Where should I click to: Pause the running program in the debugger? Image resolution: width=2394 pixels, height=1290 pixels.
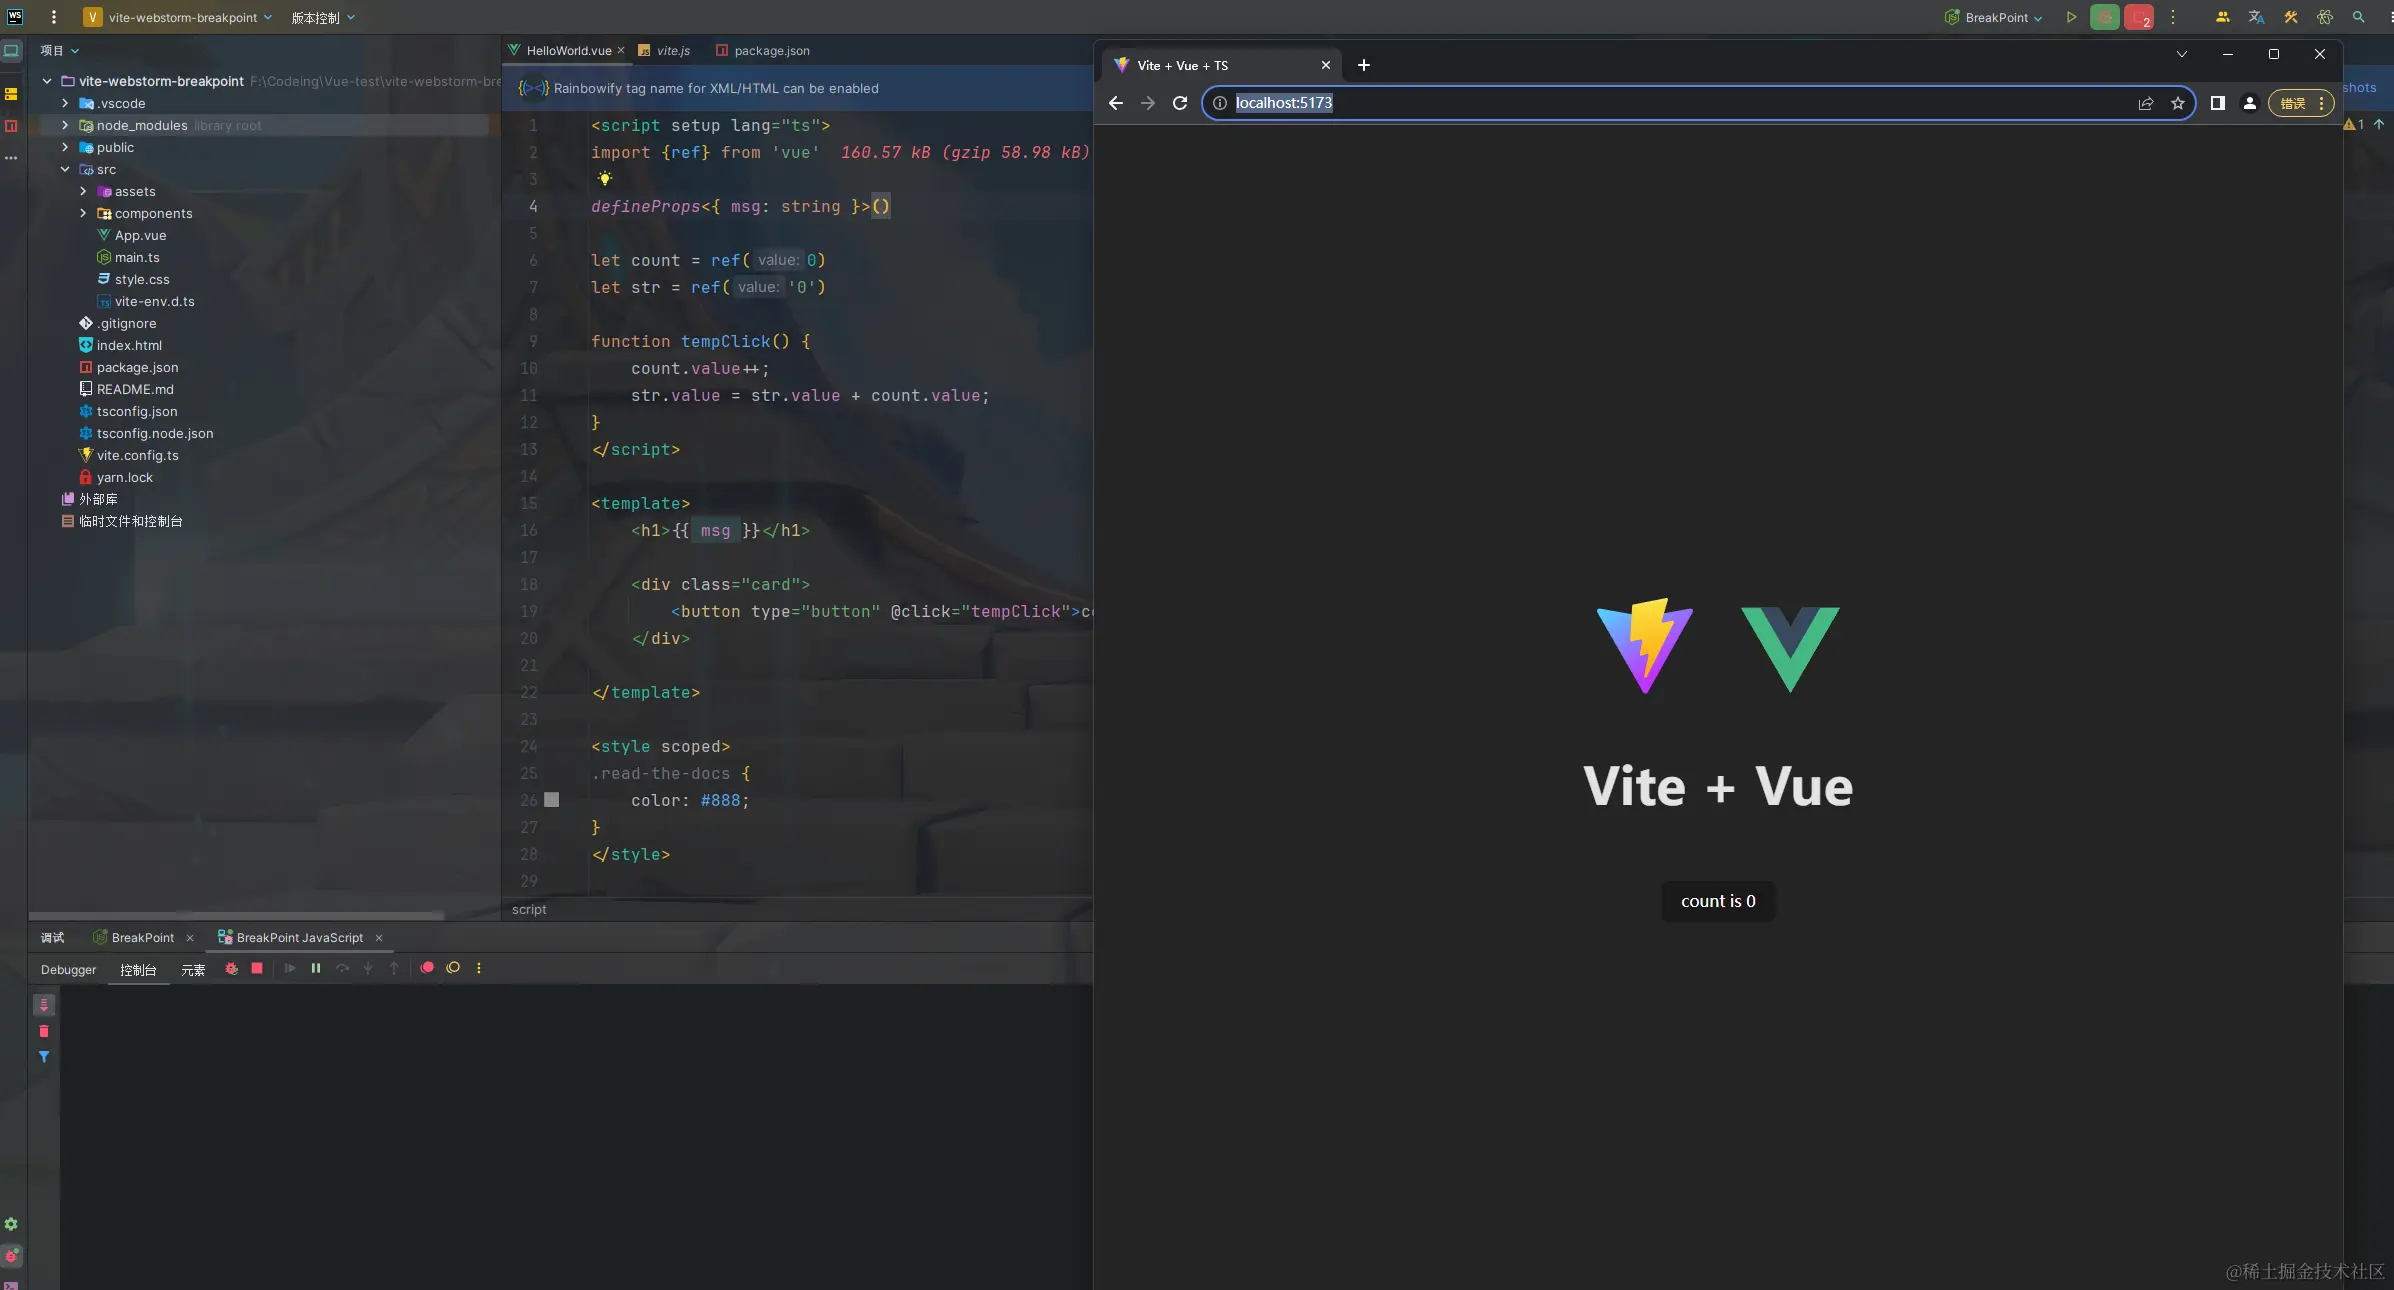coord(315,968)
